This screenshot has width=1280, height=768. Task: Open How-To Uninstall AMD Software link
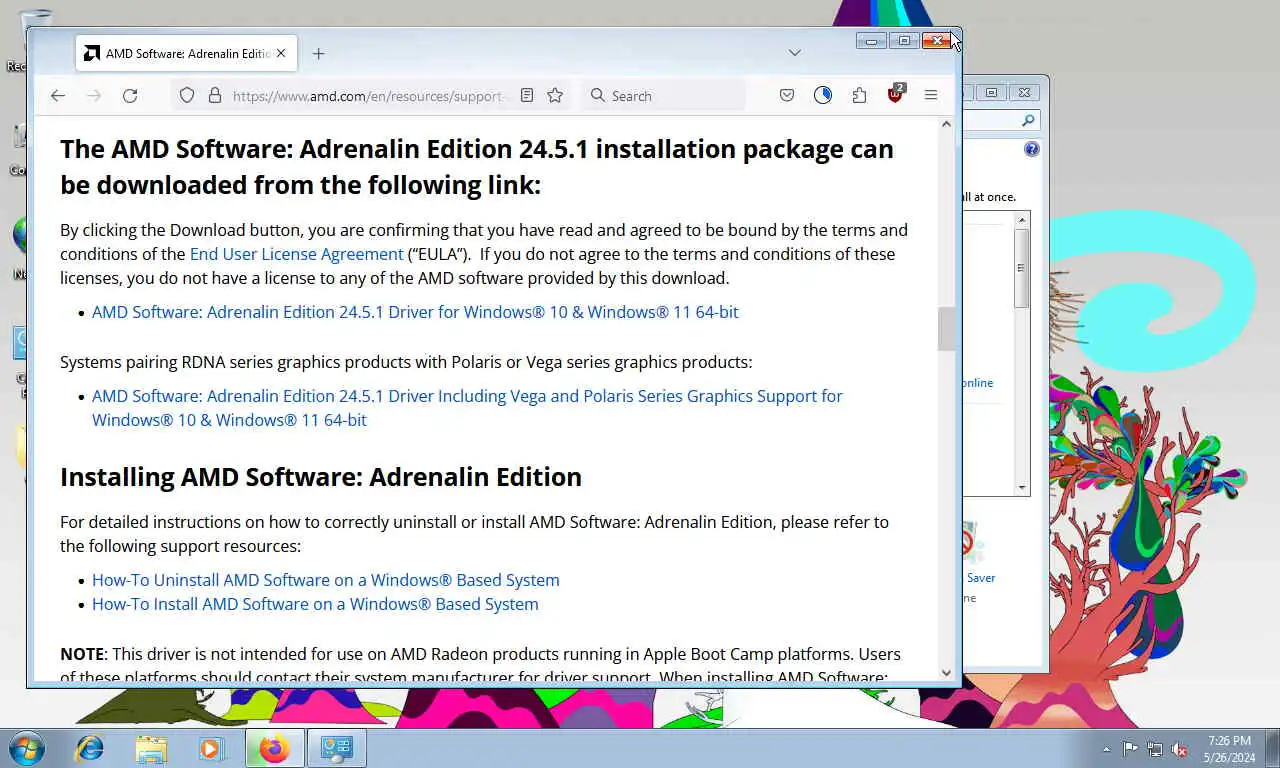(x=326, y=580)
